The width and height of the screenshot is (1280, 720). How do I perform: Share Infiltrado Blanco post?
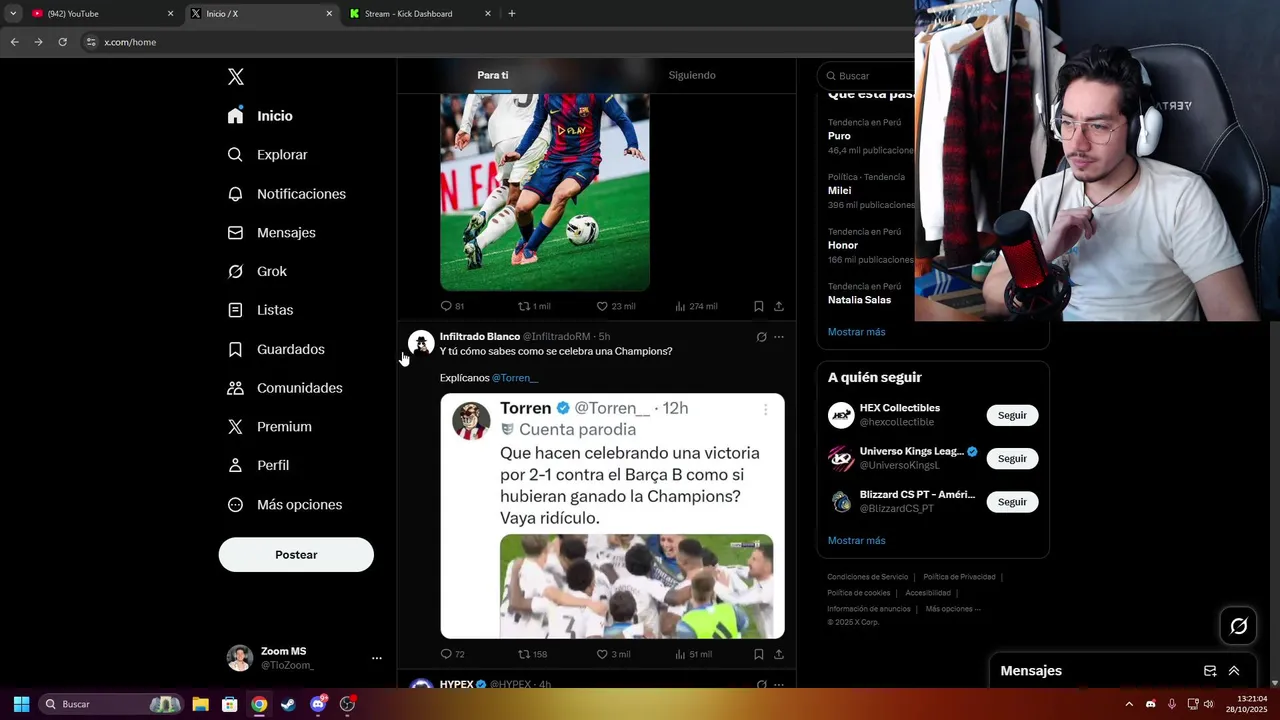click(x=779, y=654)
